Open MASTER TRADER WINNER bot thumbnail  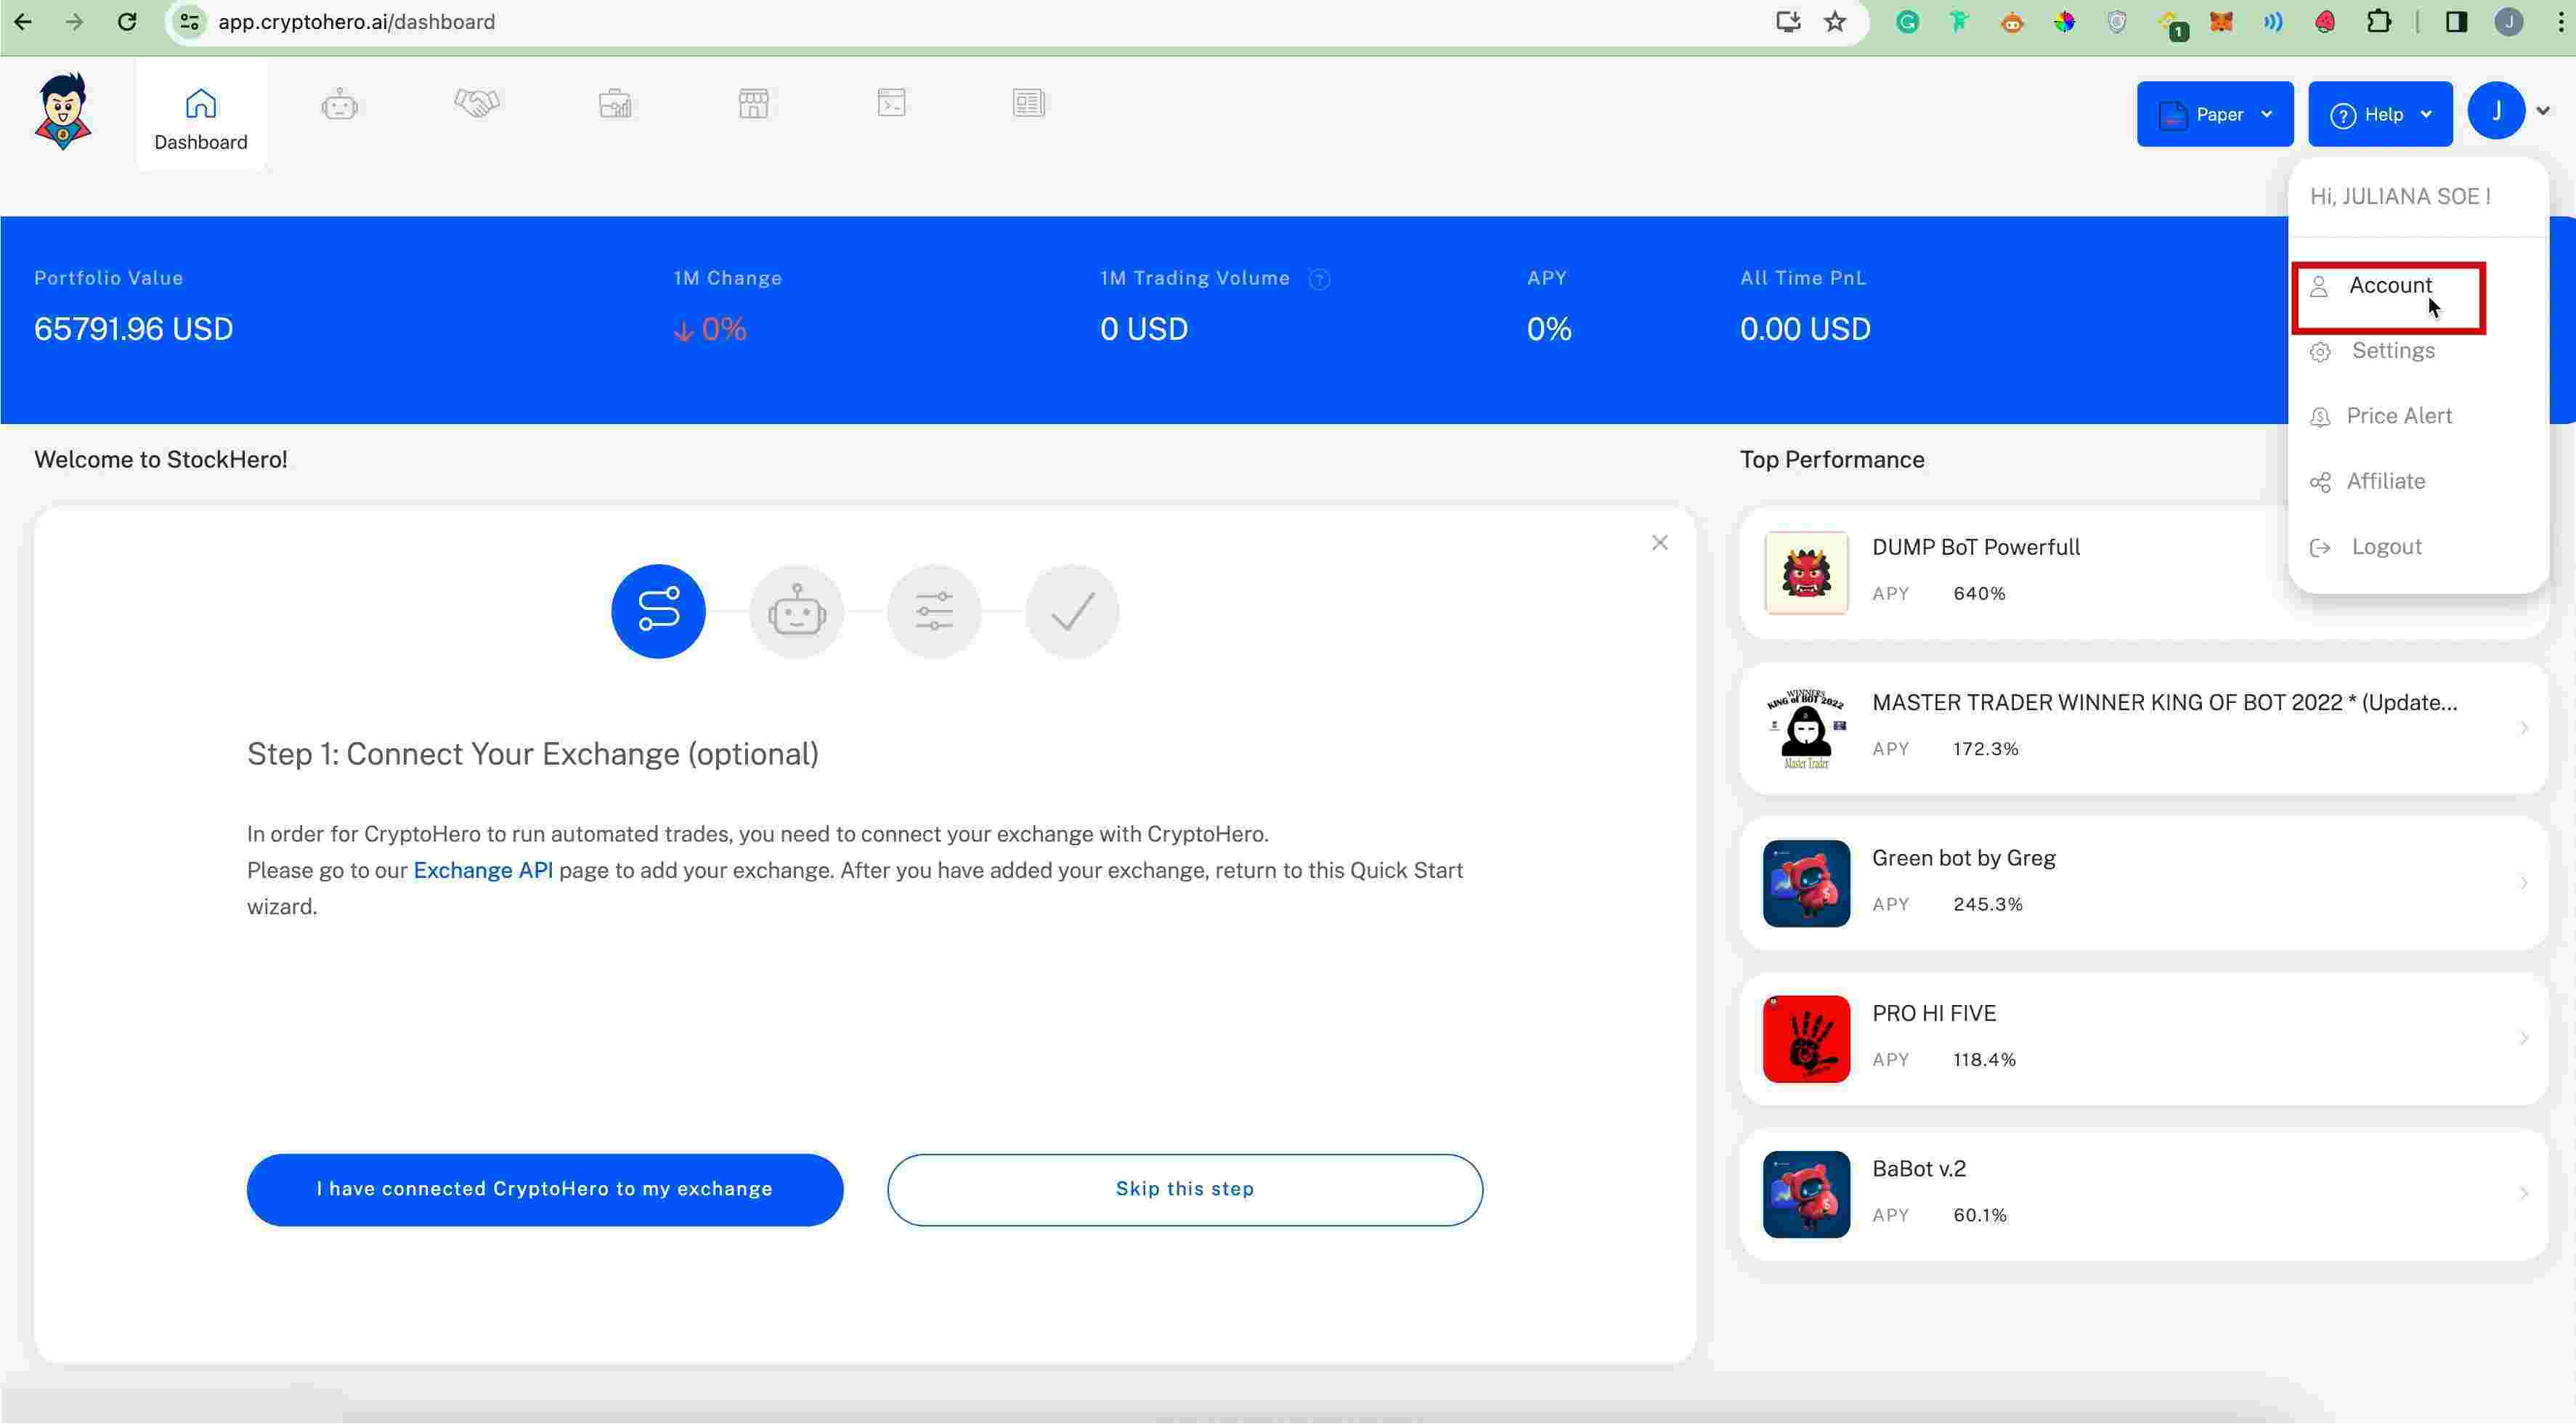[x=1806, y=729]
